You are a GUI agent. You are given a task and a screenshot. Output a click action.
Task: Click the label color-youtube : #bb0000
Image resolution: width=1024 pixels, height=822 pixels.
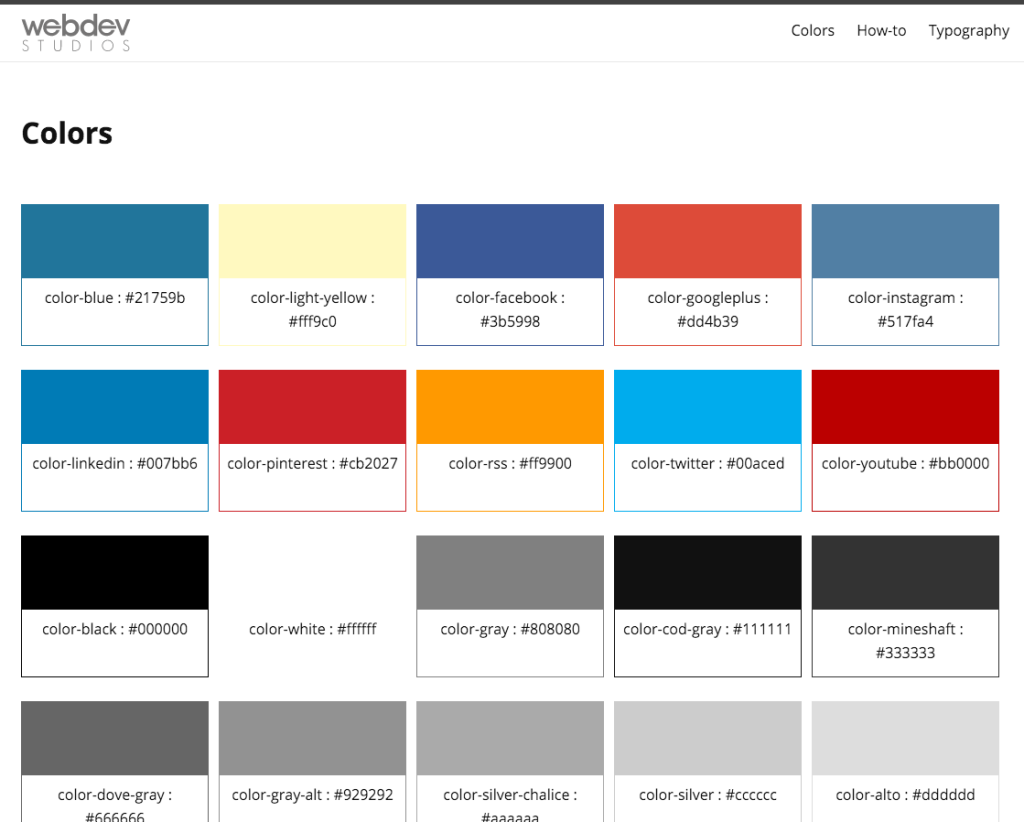tap(905, 464)
